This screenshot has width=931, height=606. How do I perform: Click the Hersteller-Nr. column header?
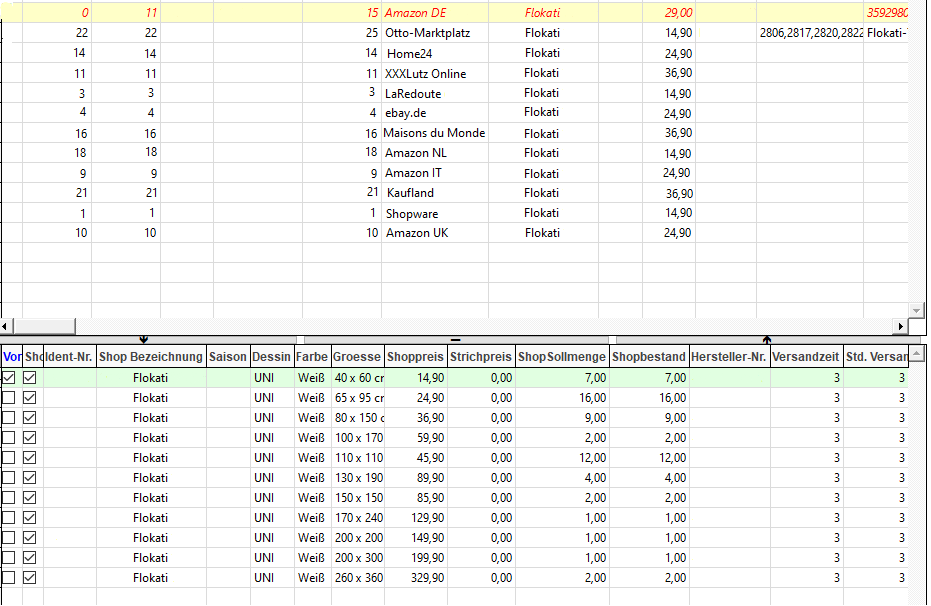pos(730,357)
